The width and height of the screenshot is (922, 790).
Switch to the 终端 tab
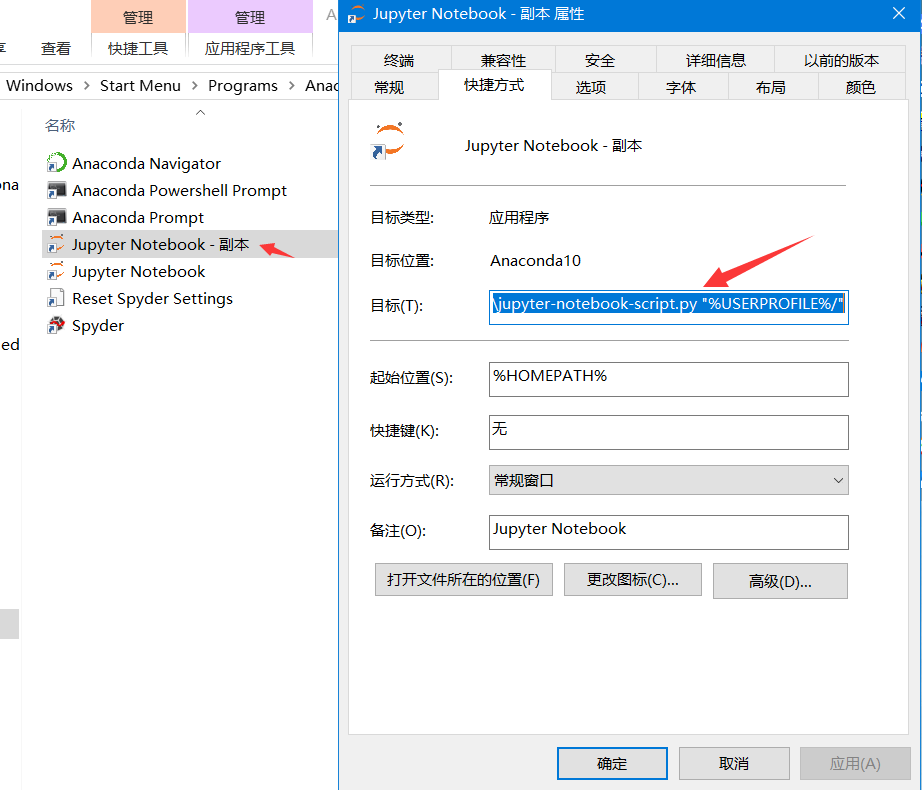(399, 60)
